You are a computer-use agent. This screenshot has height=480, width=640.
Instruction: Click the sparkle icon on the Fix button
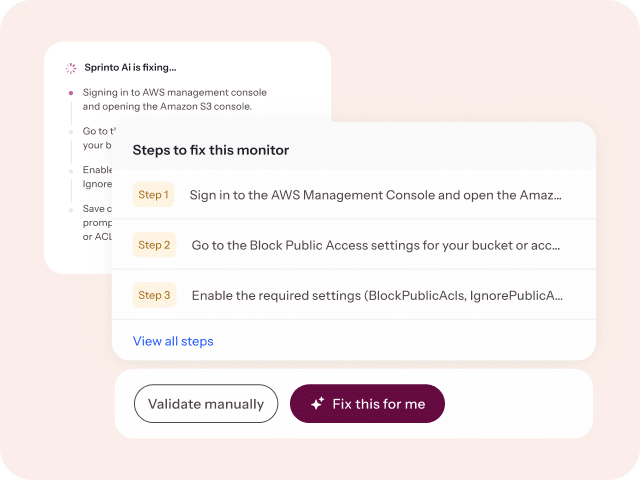pos(317,404)
